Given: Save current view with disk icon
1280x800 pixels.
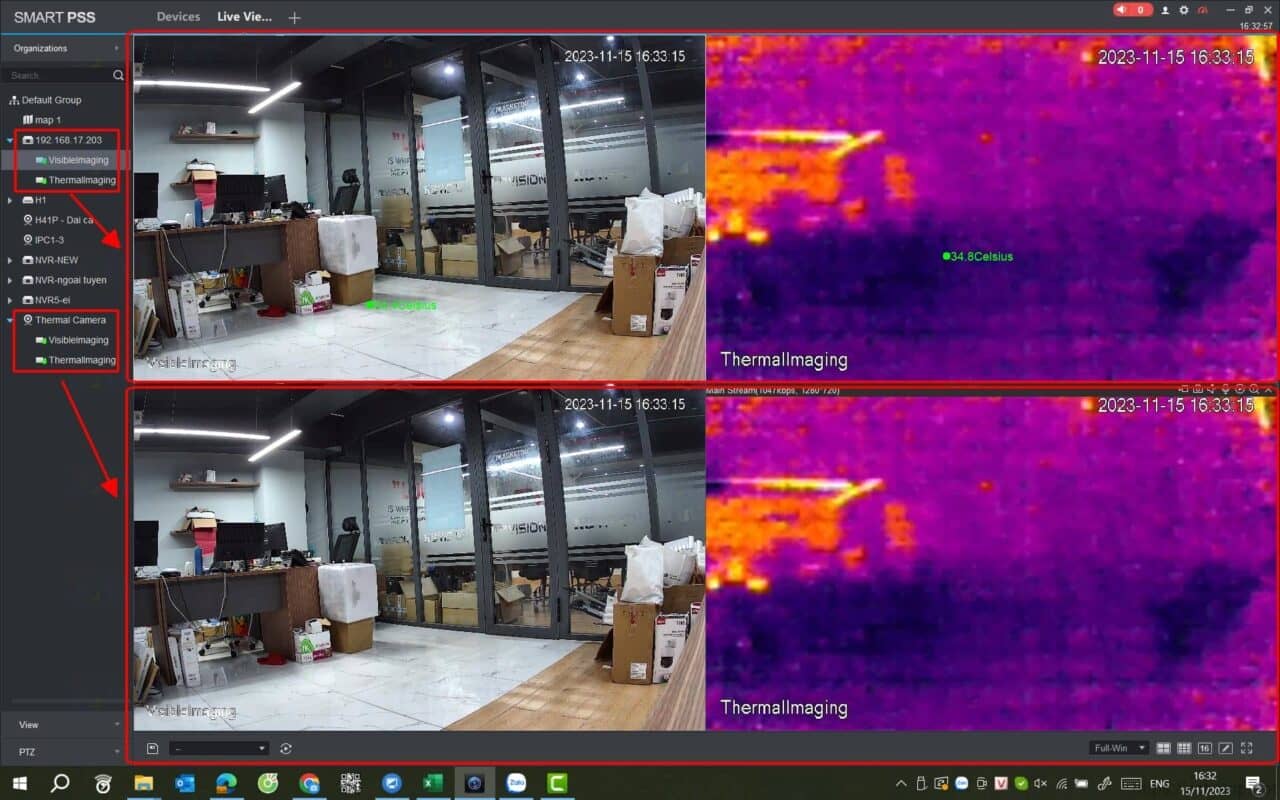Looking at the screenshot, I should [x=152, y=748].
